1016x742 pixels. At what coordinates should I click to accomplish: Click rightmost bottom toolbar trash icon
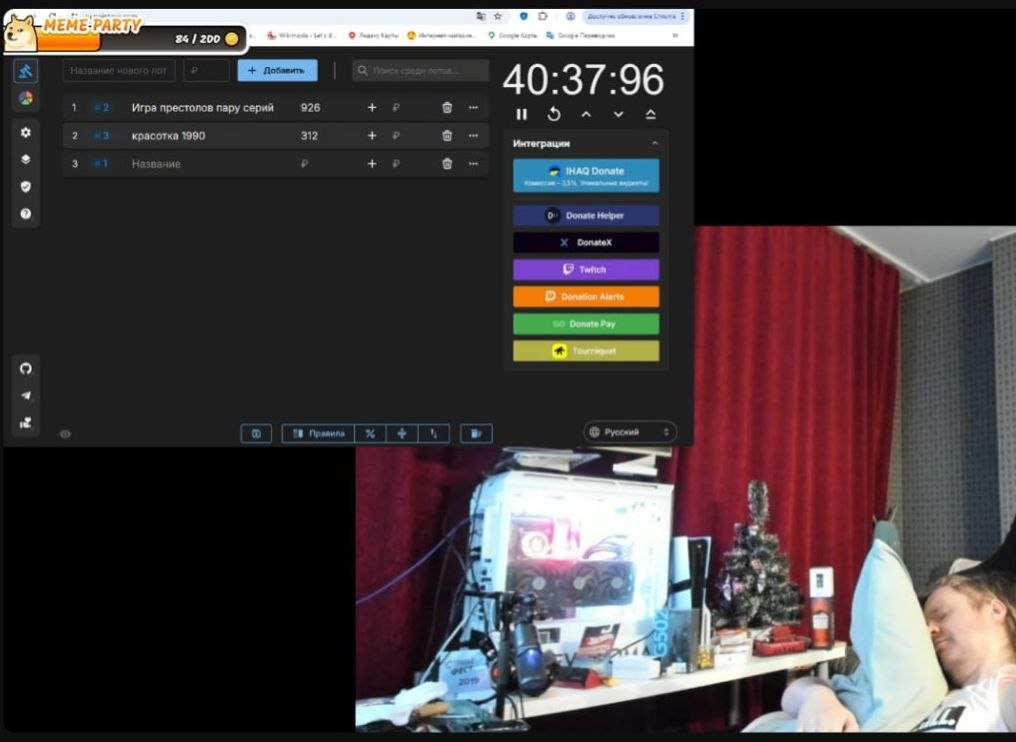click(476, 434)
